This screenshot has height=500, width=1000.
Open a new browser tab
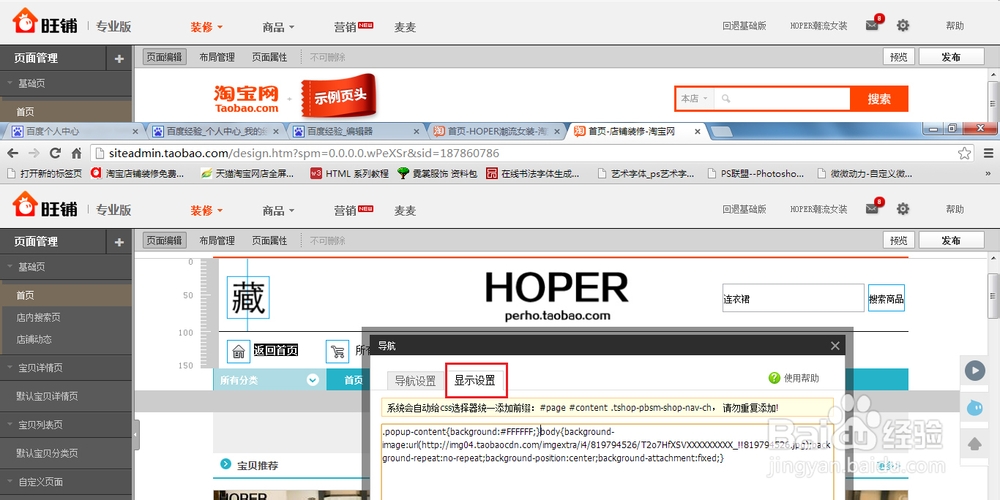pyautogui.click(x=721, y=131)
